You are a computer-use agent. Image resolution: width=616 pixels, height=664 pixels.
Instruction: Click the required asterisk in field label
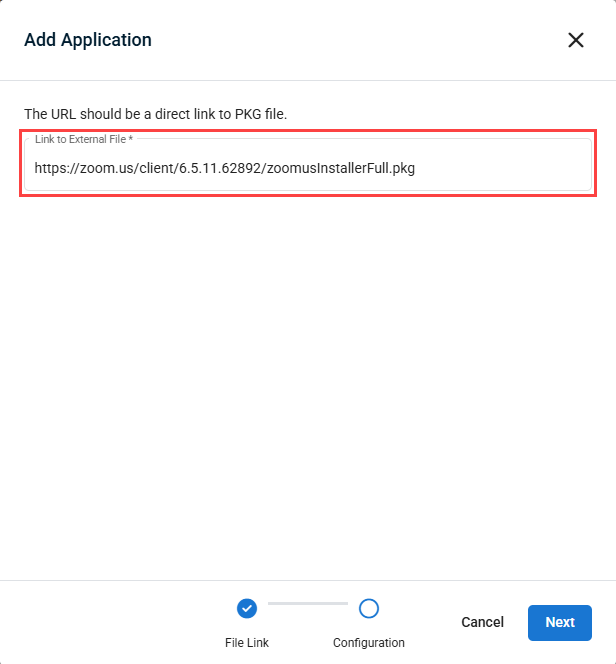tap(131, 138)
